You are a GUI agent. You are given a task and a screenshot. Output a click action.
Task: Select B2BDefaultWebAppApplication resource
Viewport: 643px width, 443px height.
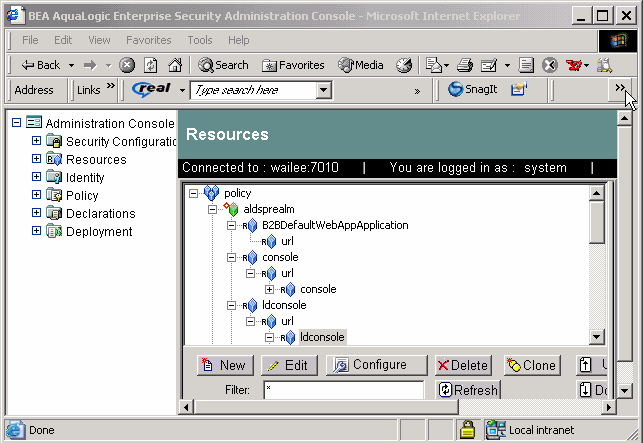335,225
